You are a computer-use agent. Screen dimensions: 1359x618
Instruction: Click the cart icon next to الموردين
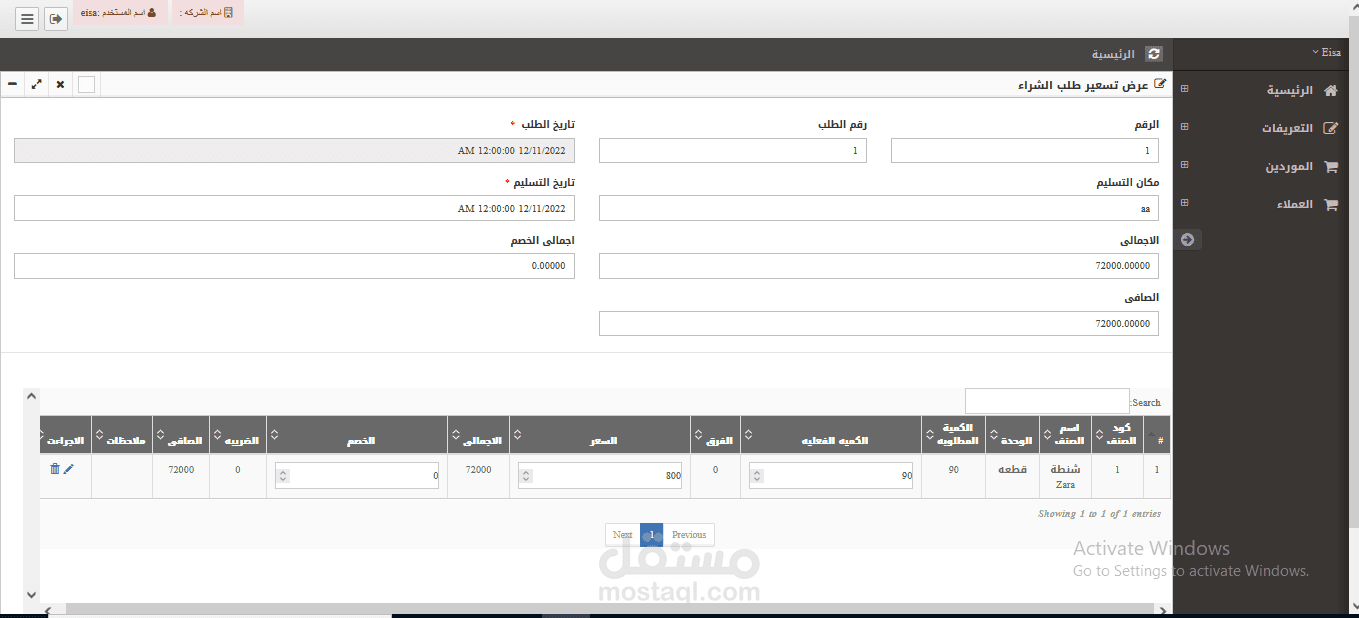1330,167
